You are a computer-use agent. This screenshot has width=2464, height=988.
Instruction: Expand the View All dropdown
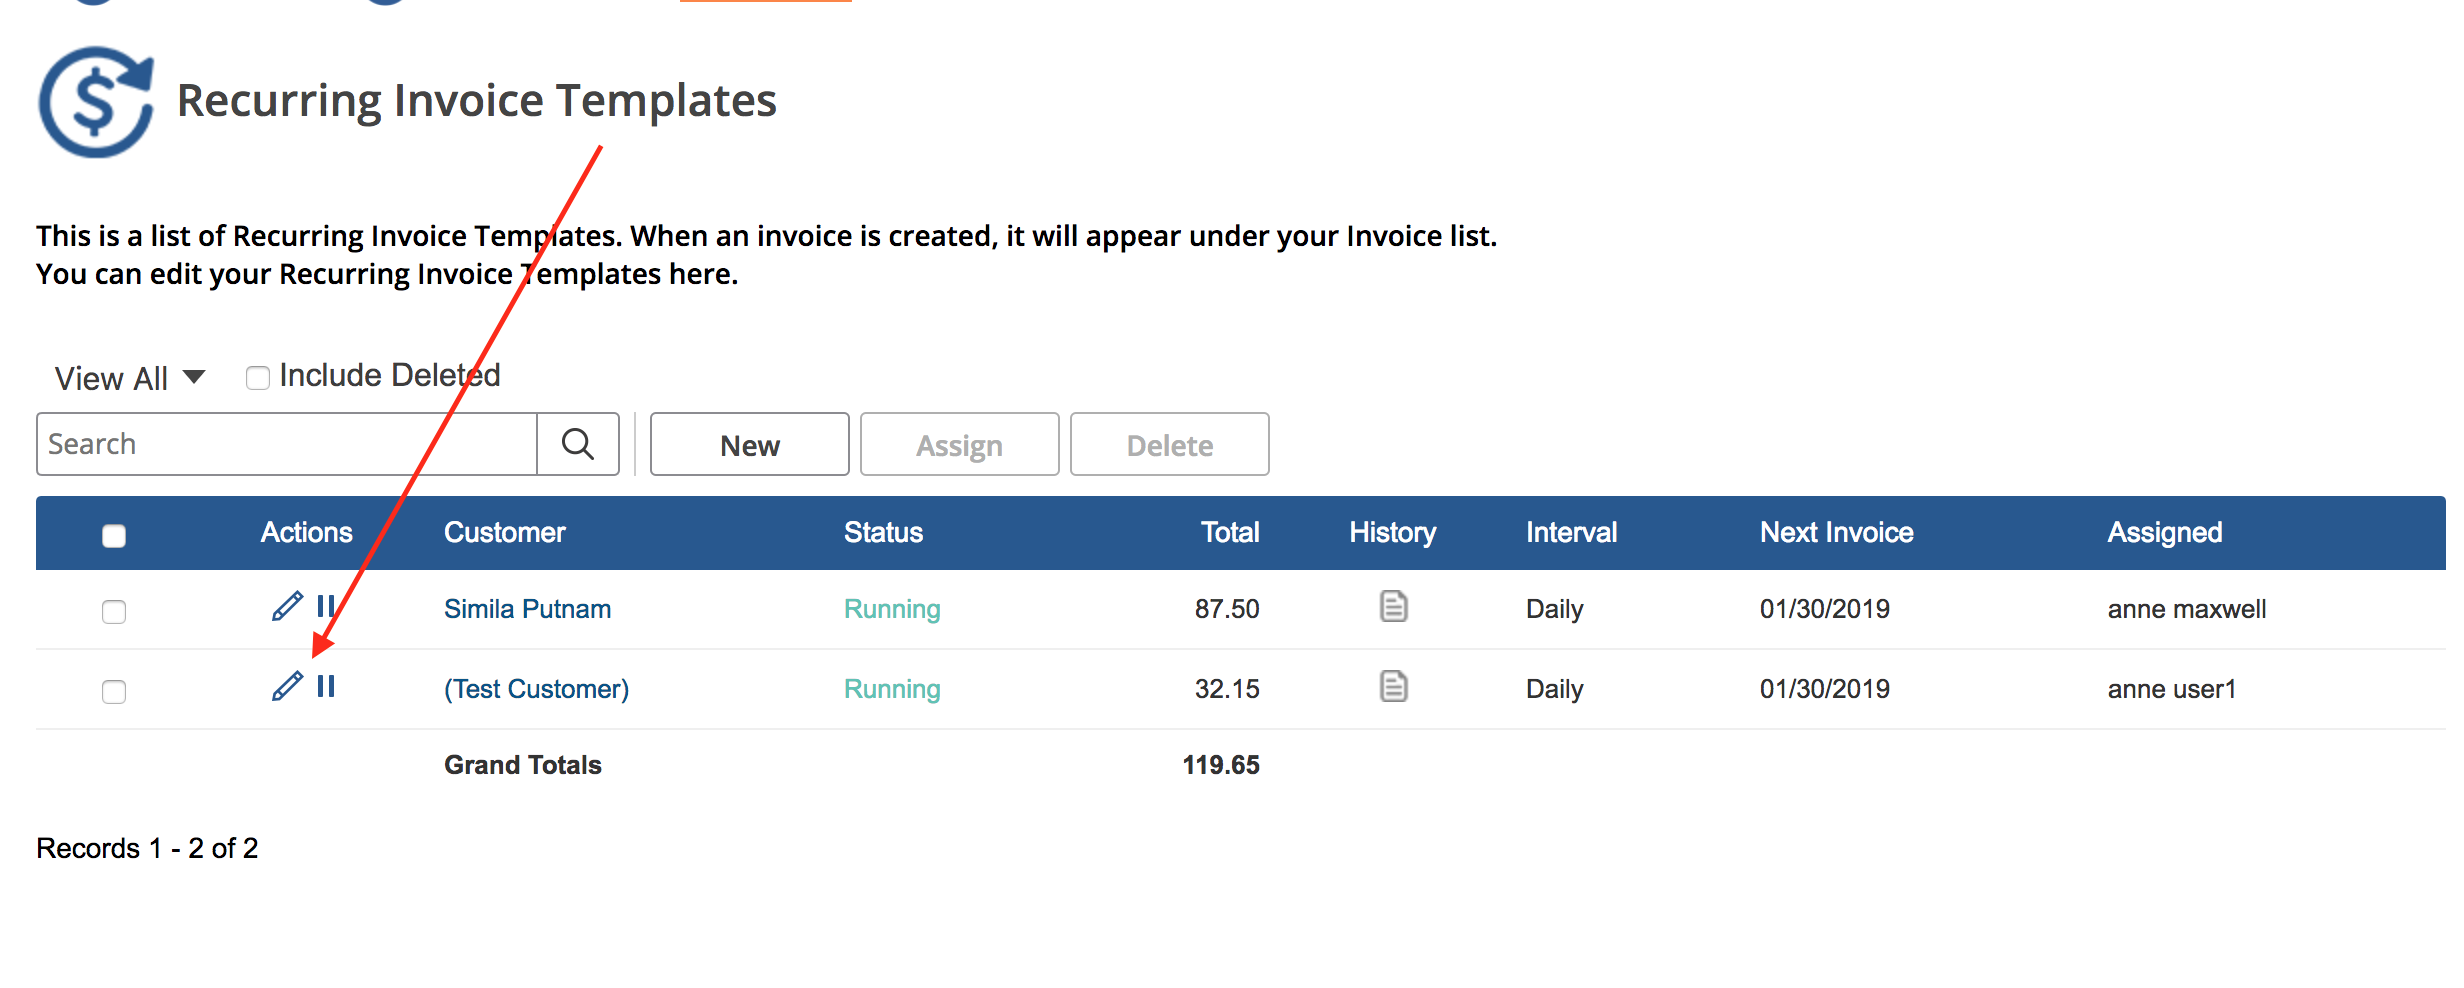coord(130,378)
